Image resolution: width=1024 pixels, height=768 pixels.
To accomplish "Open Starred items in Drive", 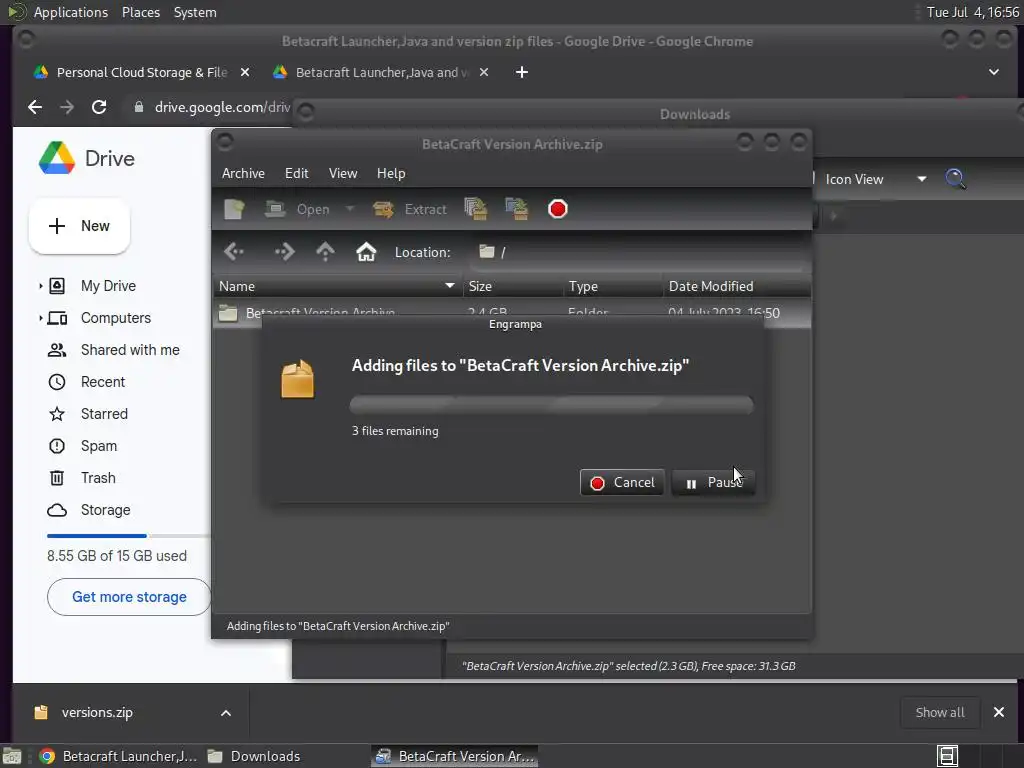I will coord(104,414).
